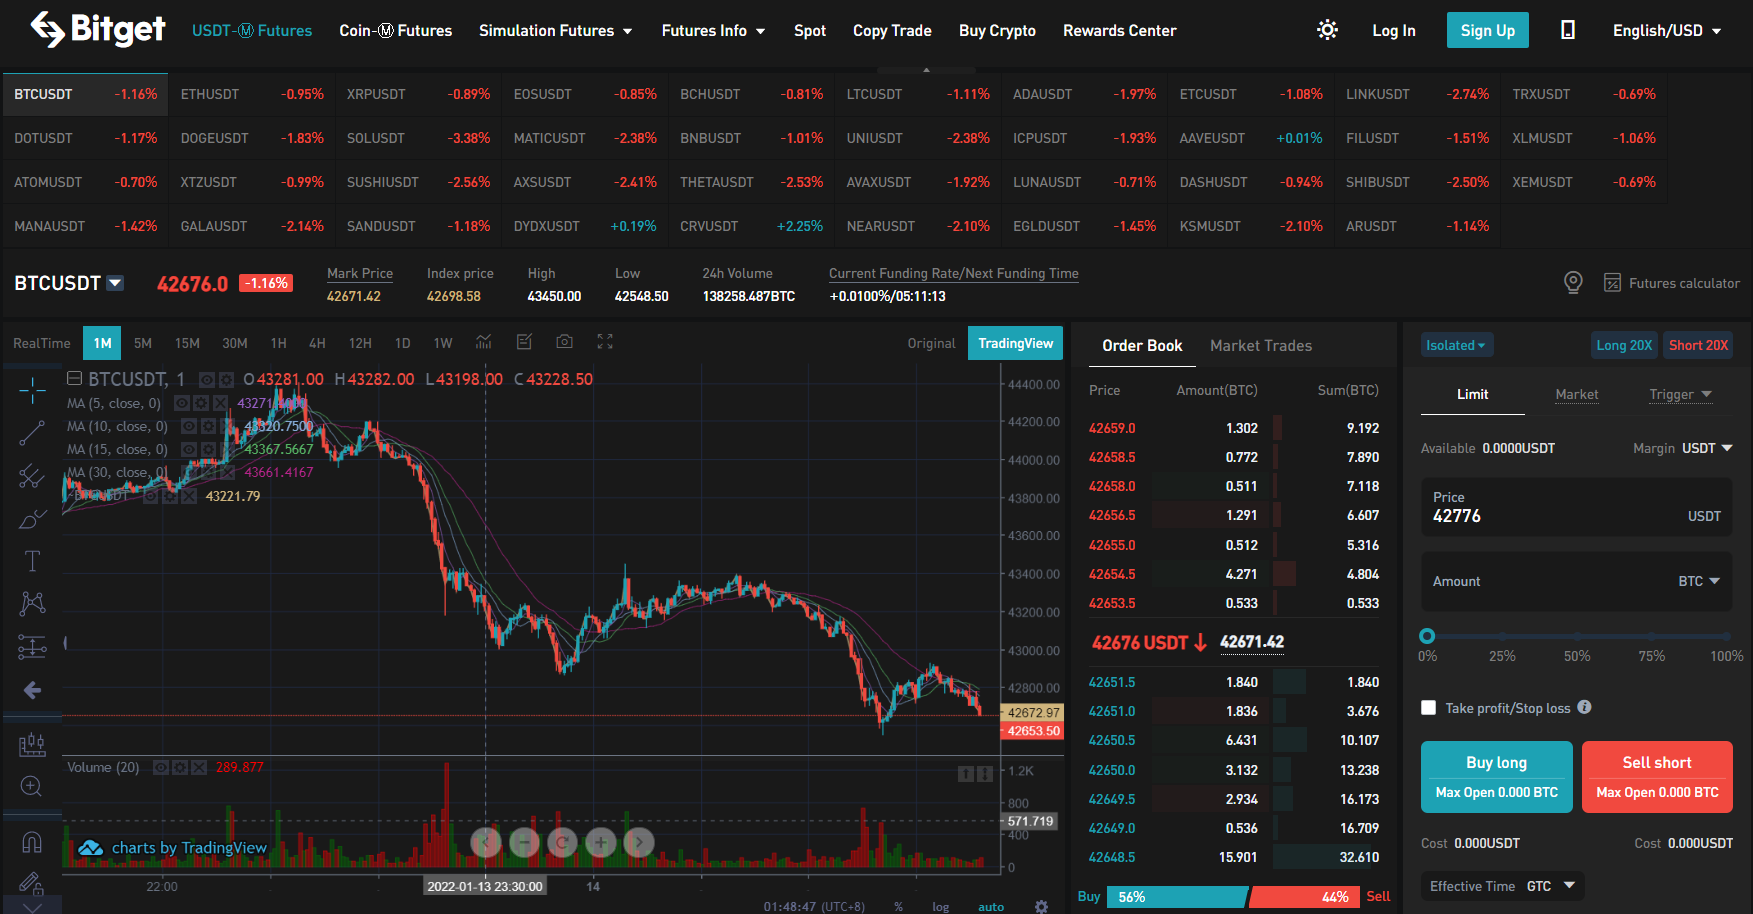The width and height of the screenshot is (1753, 914).
Task: Zoom in the chart with plus button
Action: [x=600, y=843]
